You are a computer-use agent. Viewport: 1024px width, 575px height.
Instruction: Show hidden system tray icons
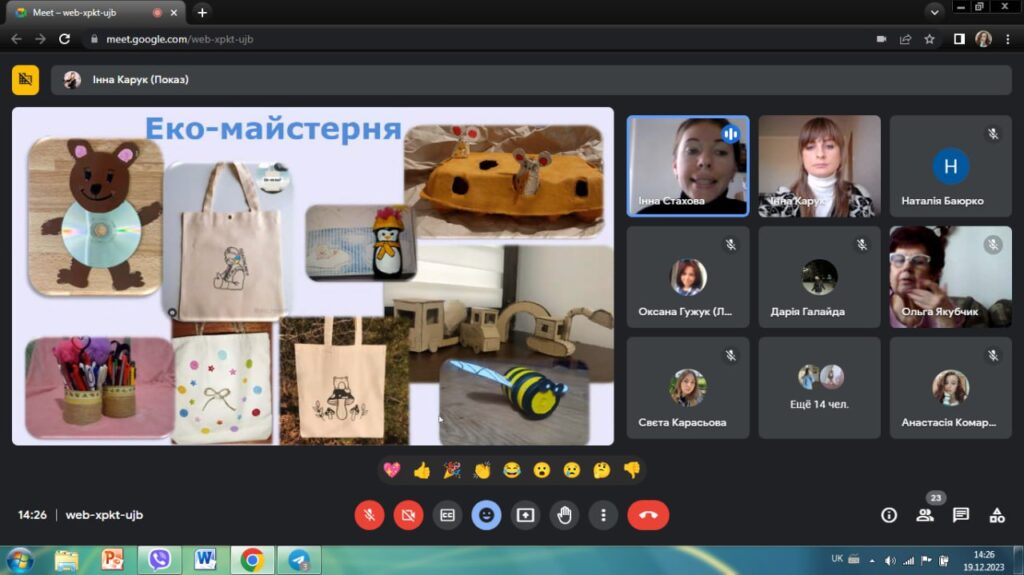tap(872, 560)
